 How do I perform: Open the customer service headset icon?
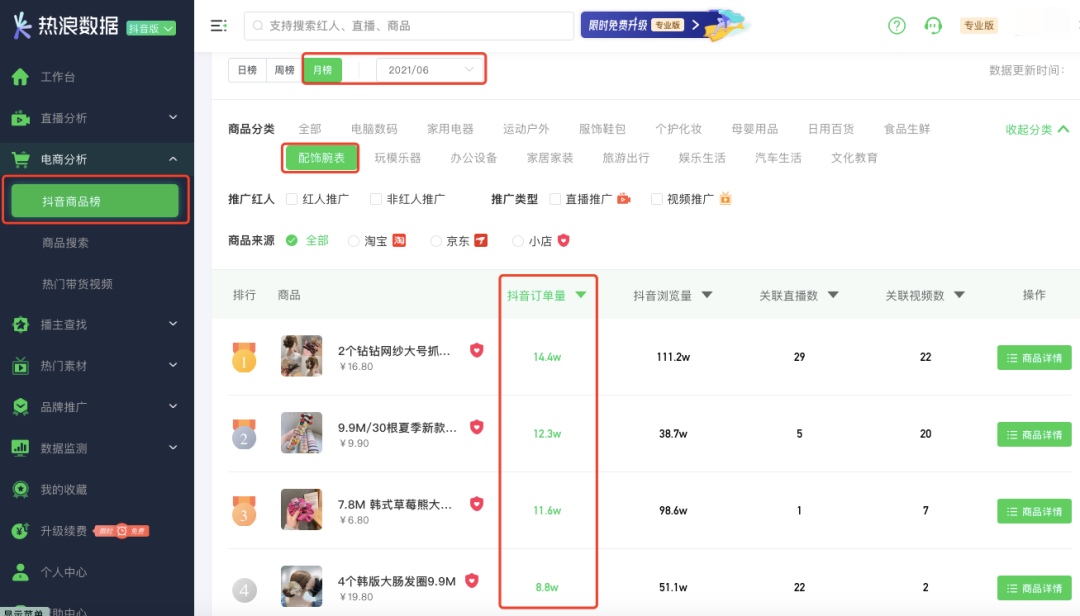pyautogui.click(x=933, y=25)
